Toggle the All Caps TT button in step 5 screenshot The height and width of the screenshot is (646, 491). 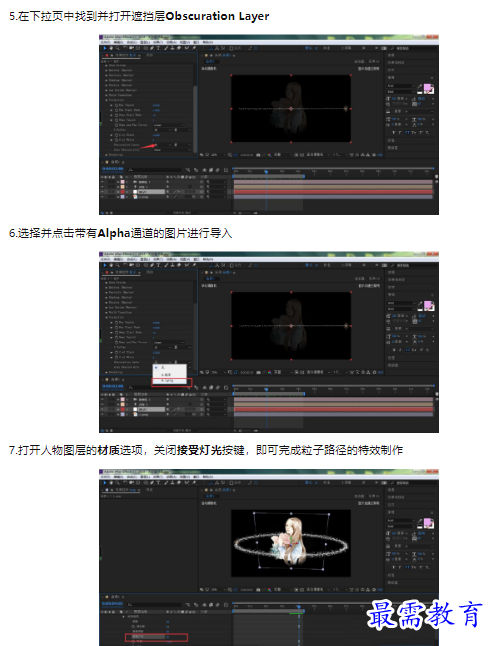(x=407, y=133)
